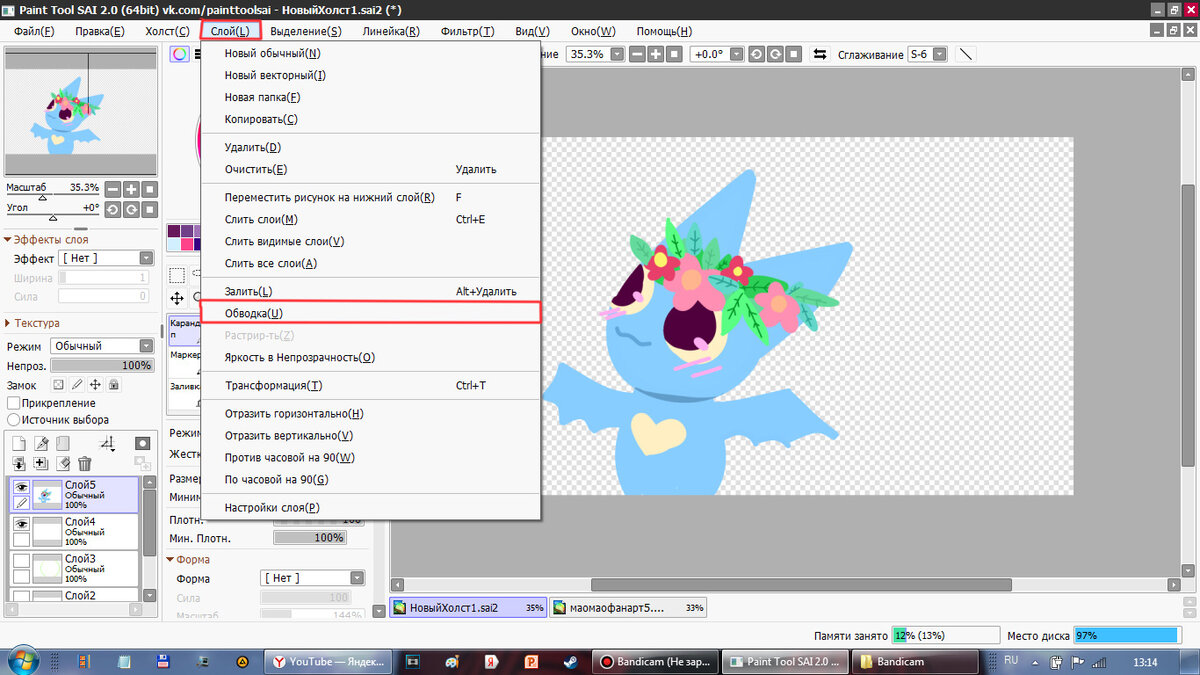Reset zoom with toolbar square button next to plus

674,54
